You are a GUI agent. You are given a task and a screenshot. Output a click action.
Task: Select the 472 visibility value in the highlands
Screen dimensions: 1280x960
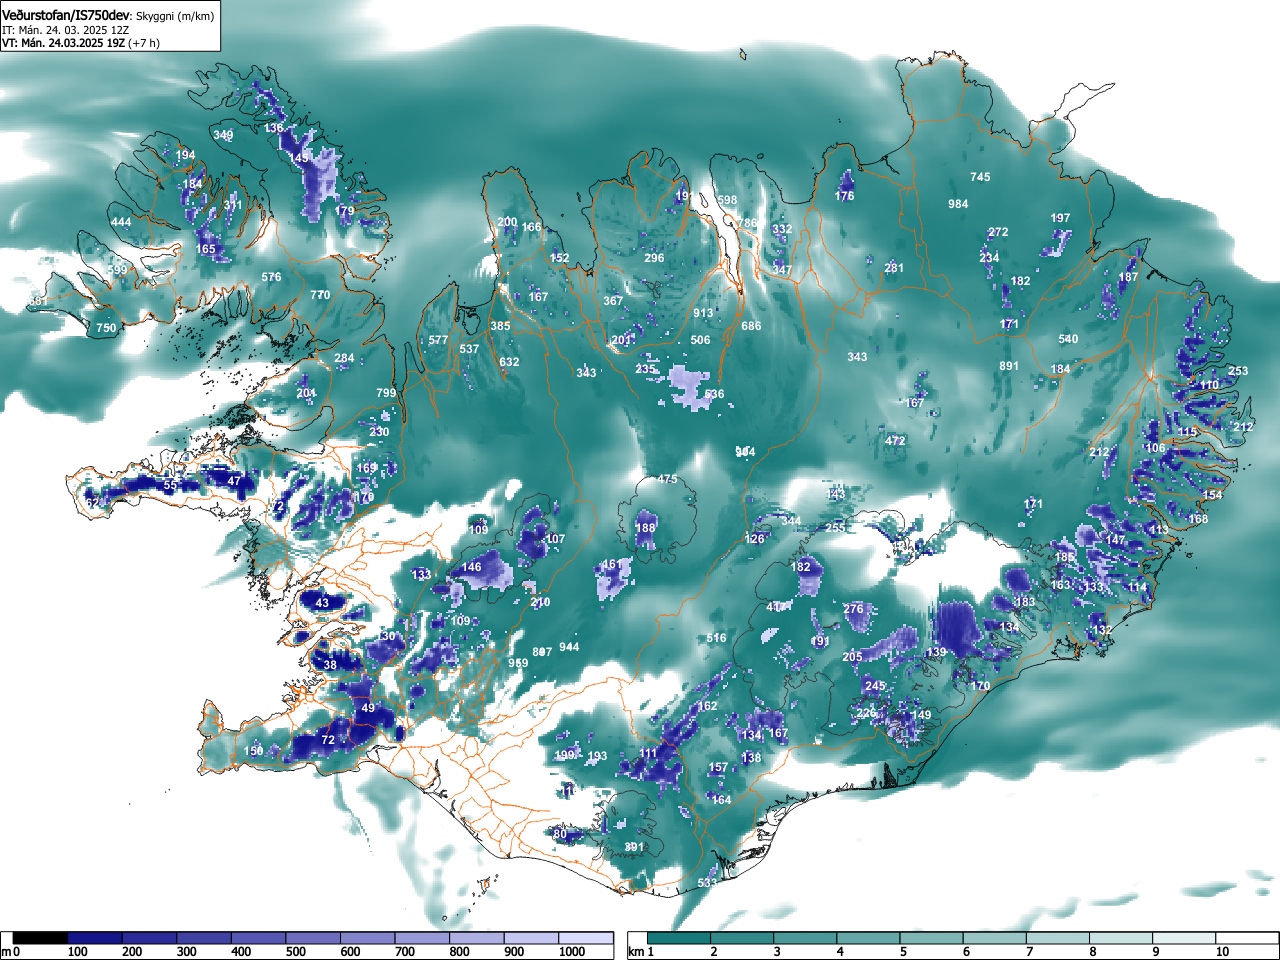pyautogui.click(x=895, y=441)
